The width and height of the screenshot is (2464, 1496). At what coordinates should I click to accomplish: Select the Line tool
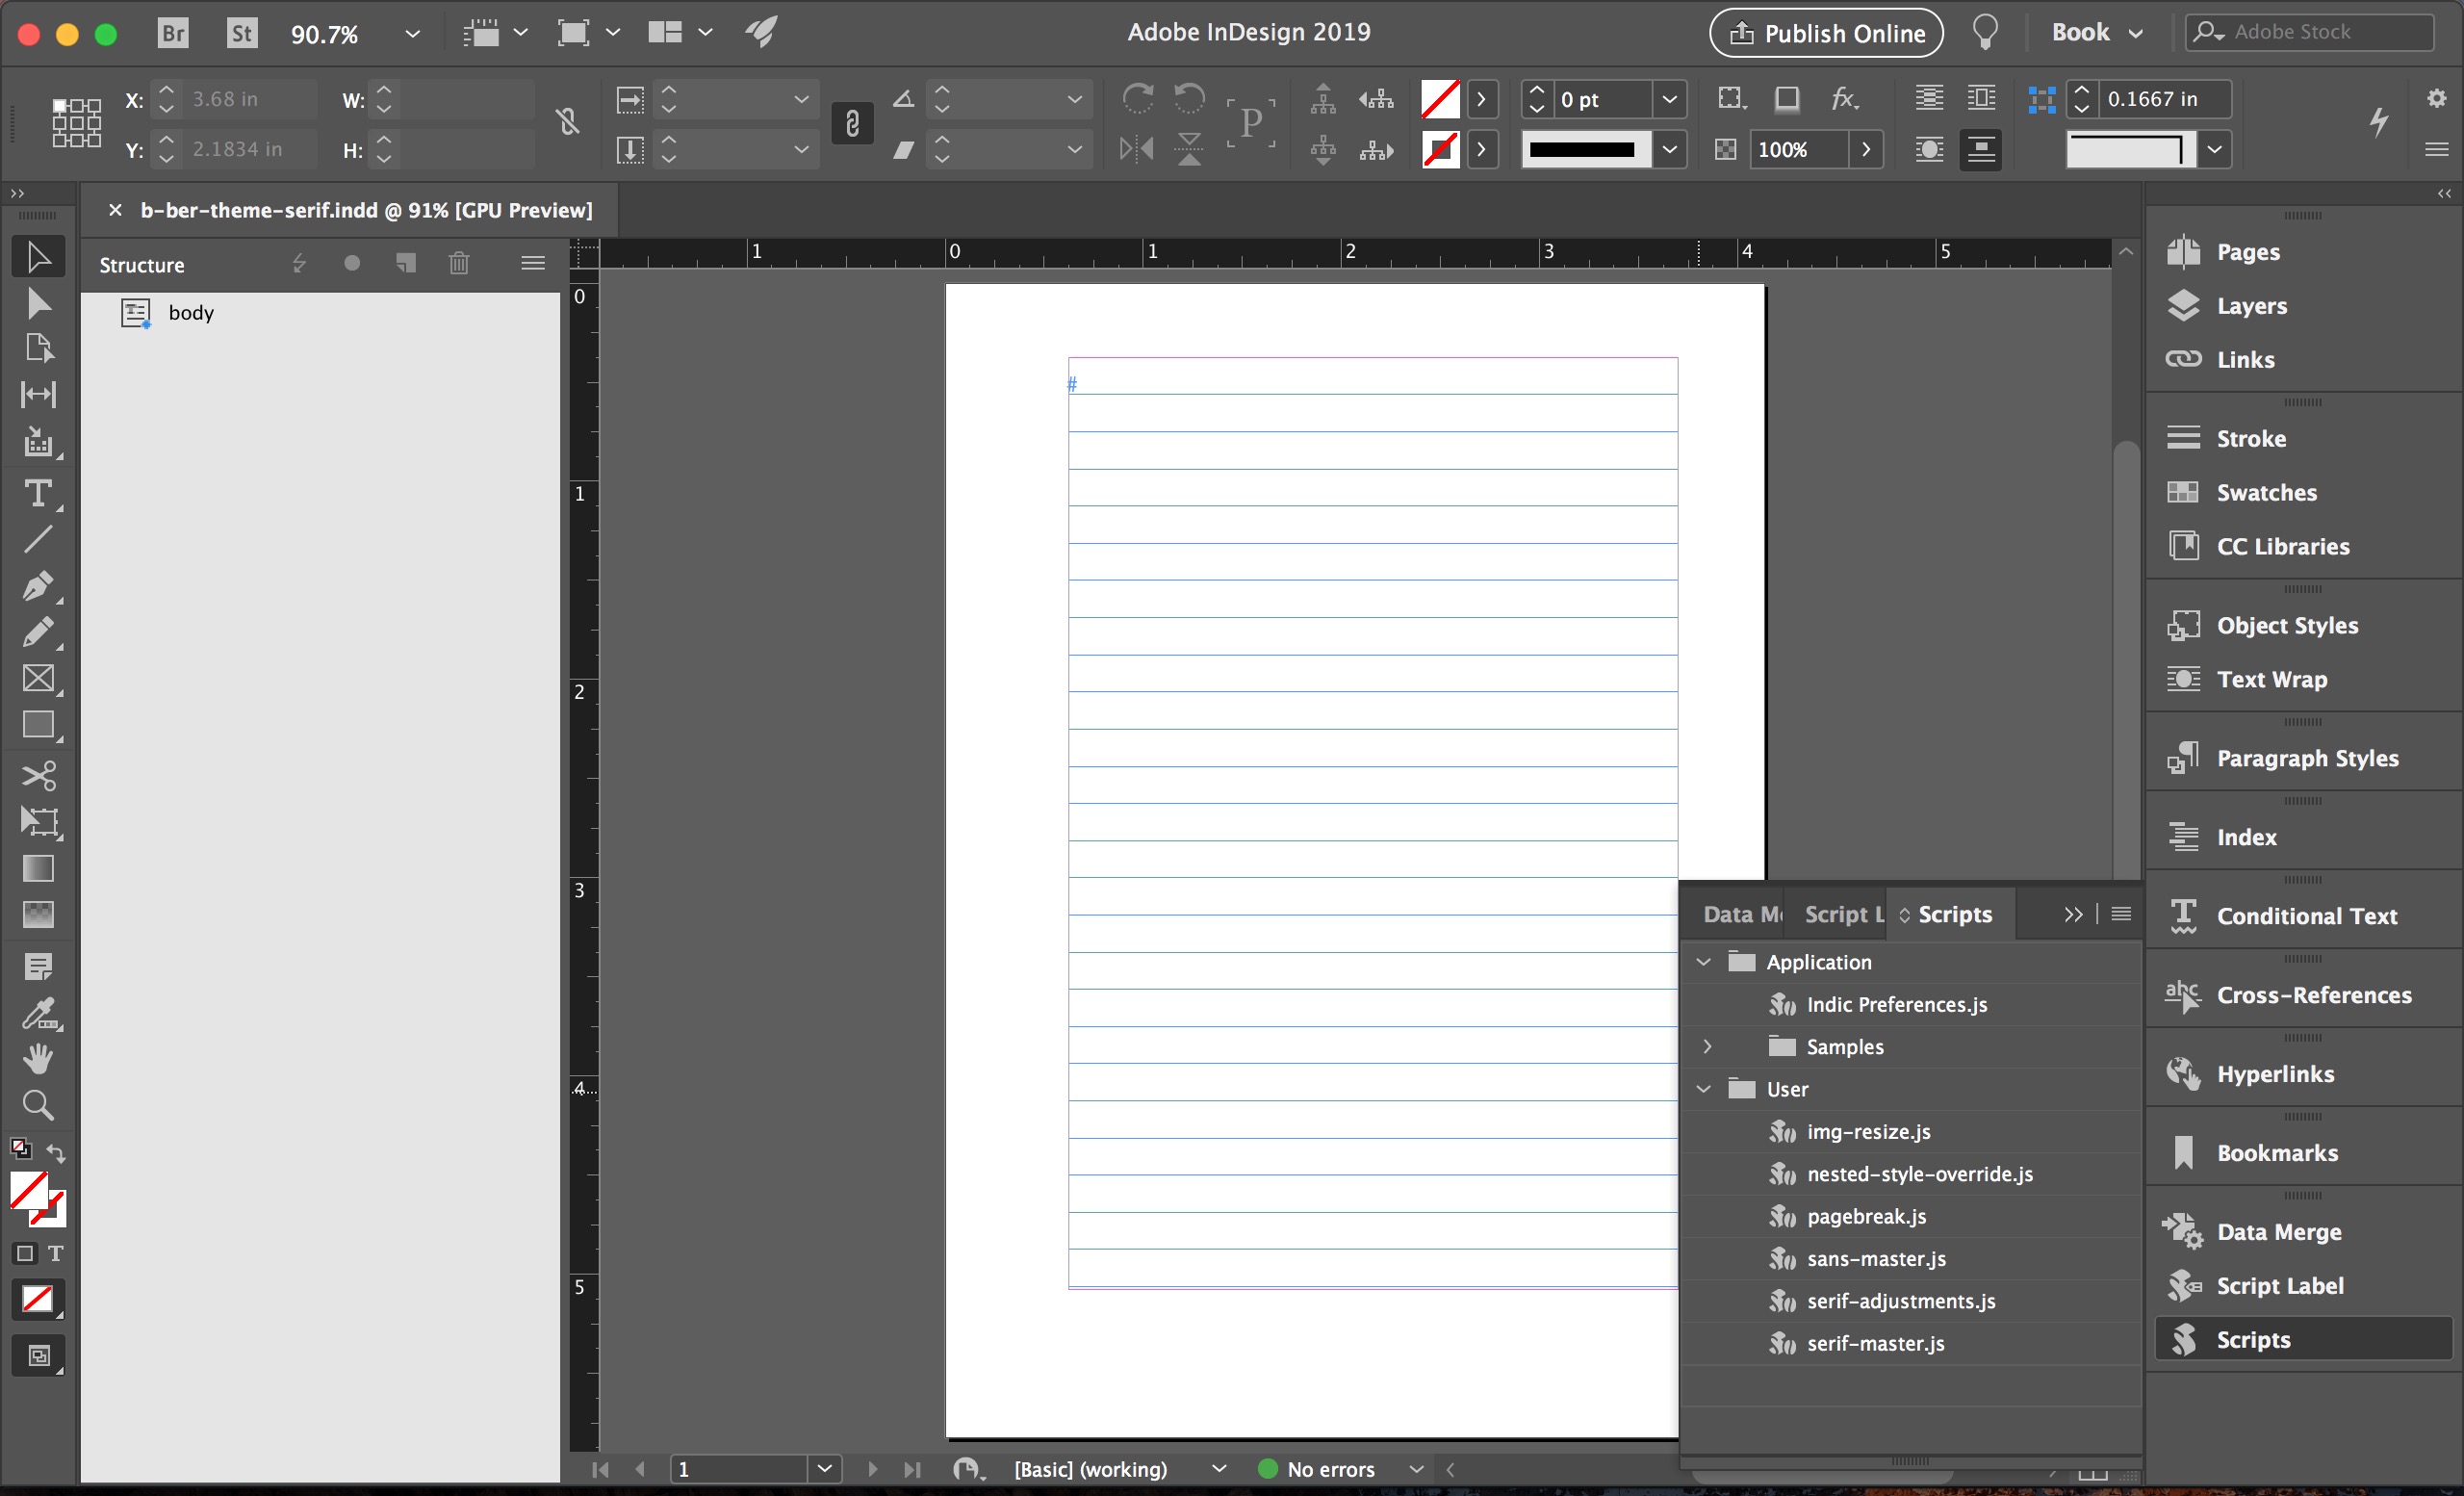pos(38,540)
